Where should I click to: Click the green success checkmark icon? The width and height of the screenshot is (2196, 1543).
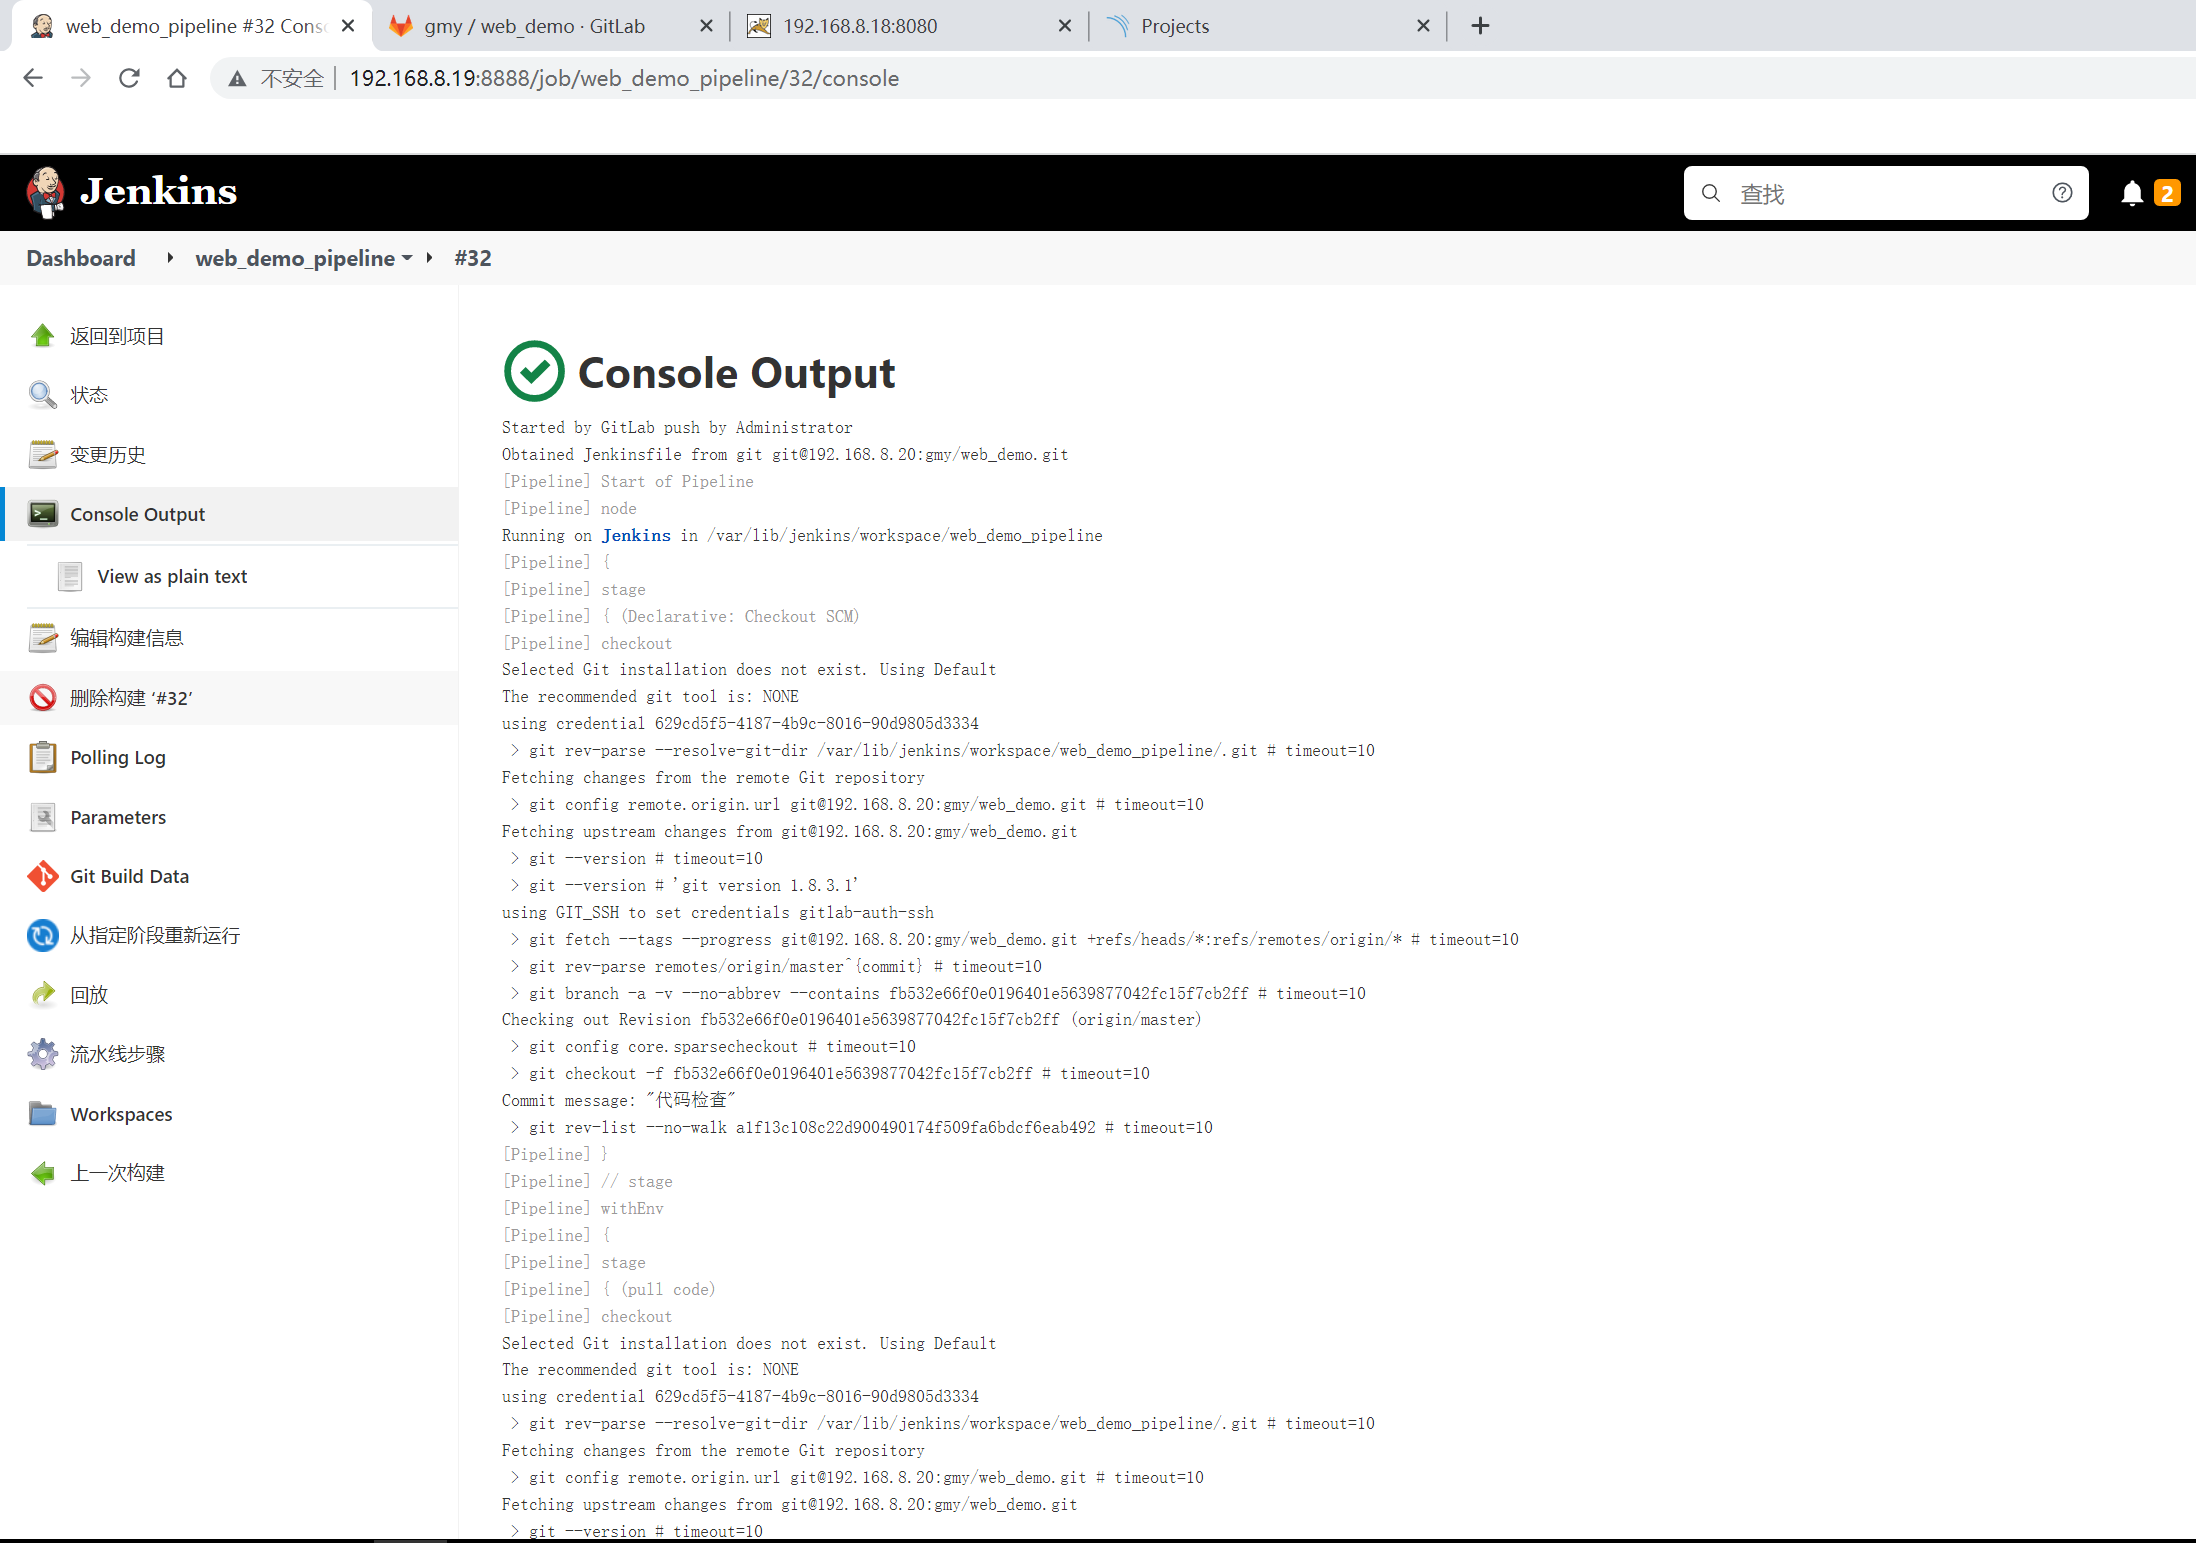coord(534,371)
